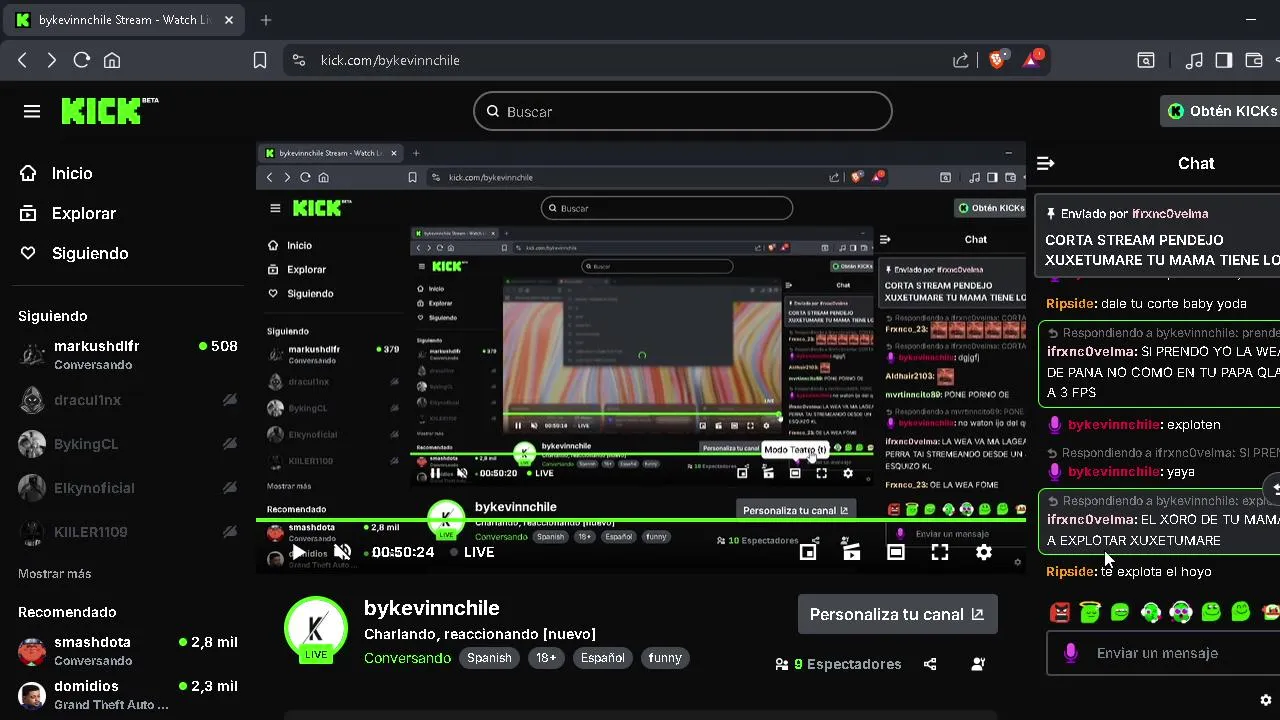Click Personaliza tu canal button
Viewport: 1280px width, 720px height.
pos(897,614)
